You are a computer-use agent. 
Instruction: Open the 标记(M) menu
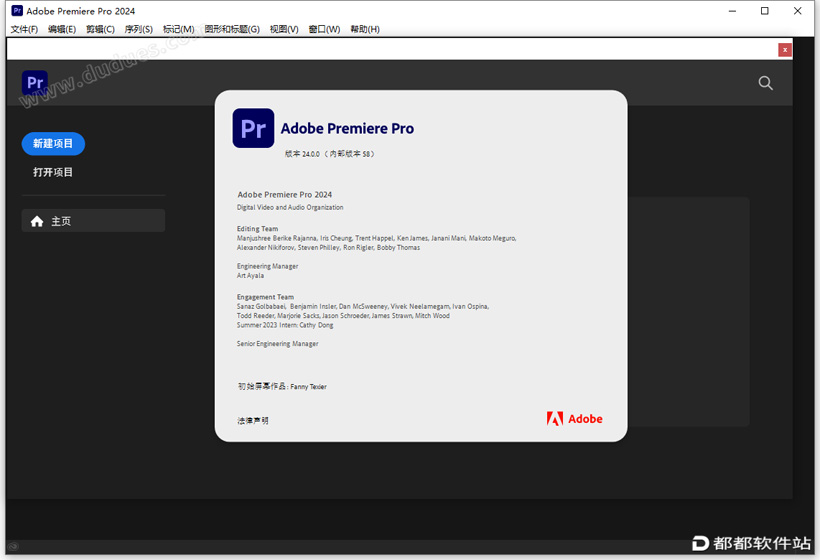pos(178,29)
